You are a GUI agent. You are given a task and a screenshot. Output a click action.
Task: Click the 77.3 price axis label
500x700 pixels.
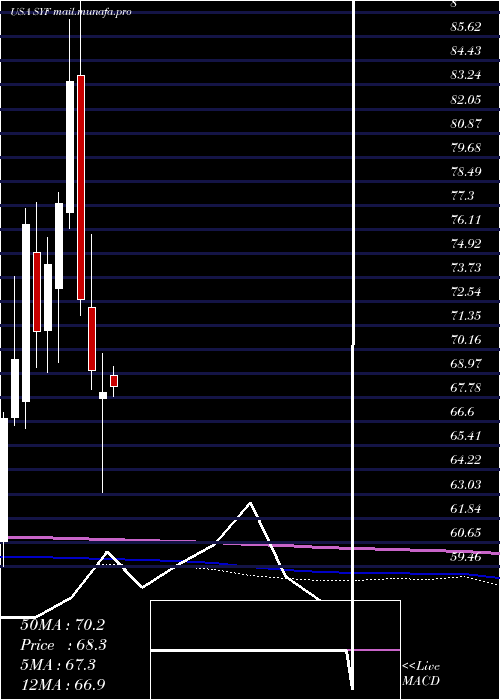(x=462, y=196)
